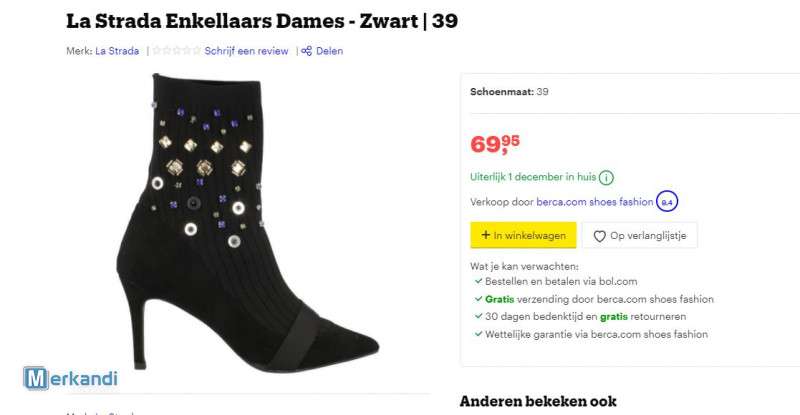Open the La Strada brand link

(x=117, y=51)
